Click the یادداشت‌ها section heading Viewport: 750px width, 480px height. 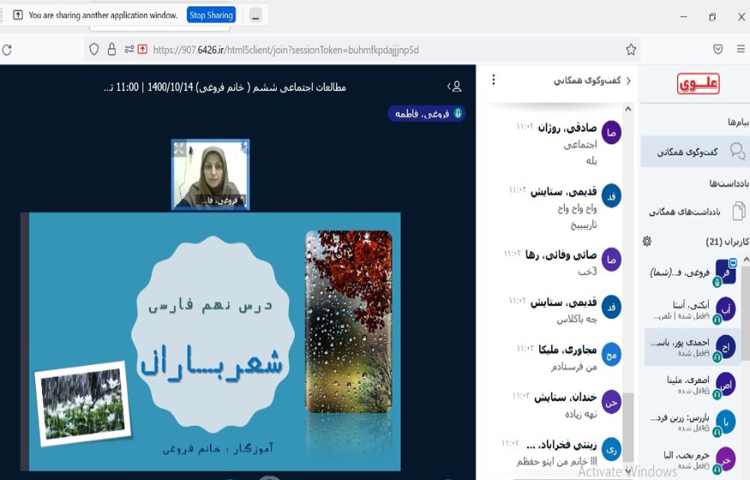729,183
